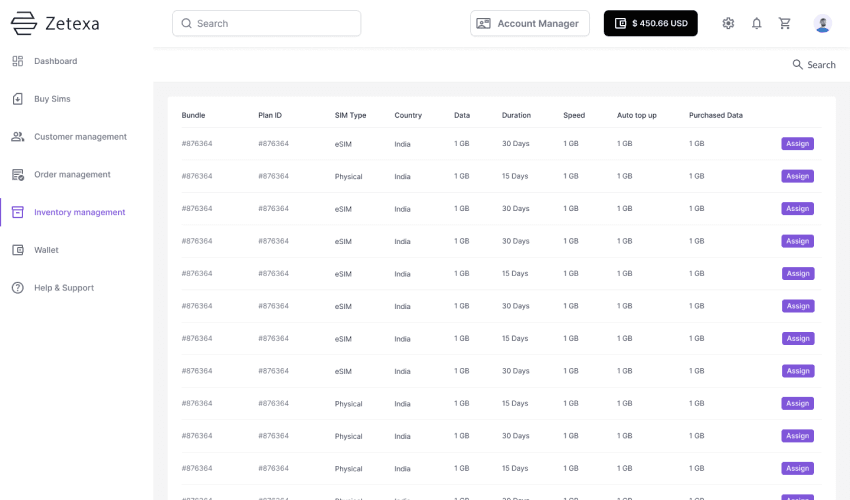This screenshot has height=500, width=850.
Task: Open Order management section
Action: pyautogui.click(x=72, y=175)
